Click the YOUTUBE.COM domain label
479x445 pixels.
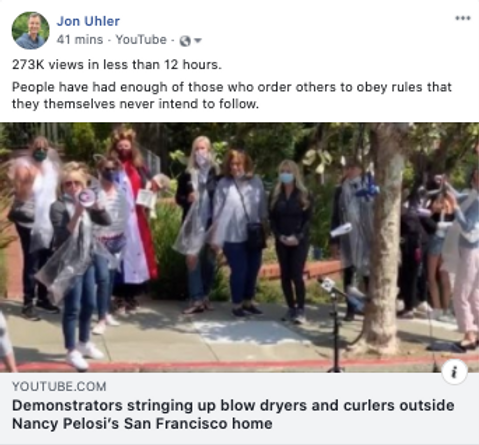click(x=59, y=387)
